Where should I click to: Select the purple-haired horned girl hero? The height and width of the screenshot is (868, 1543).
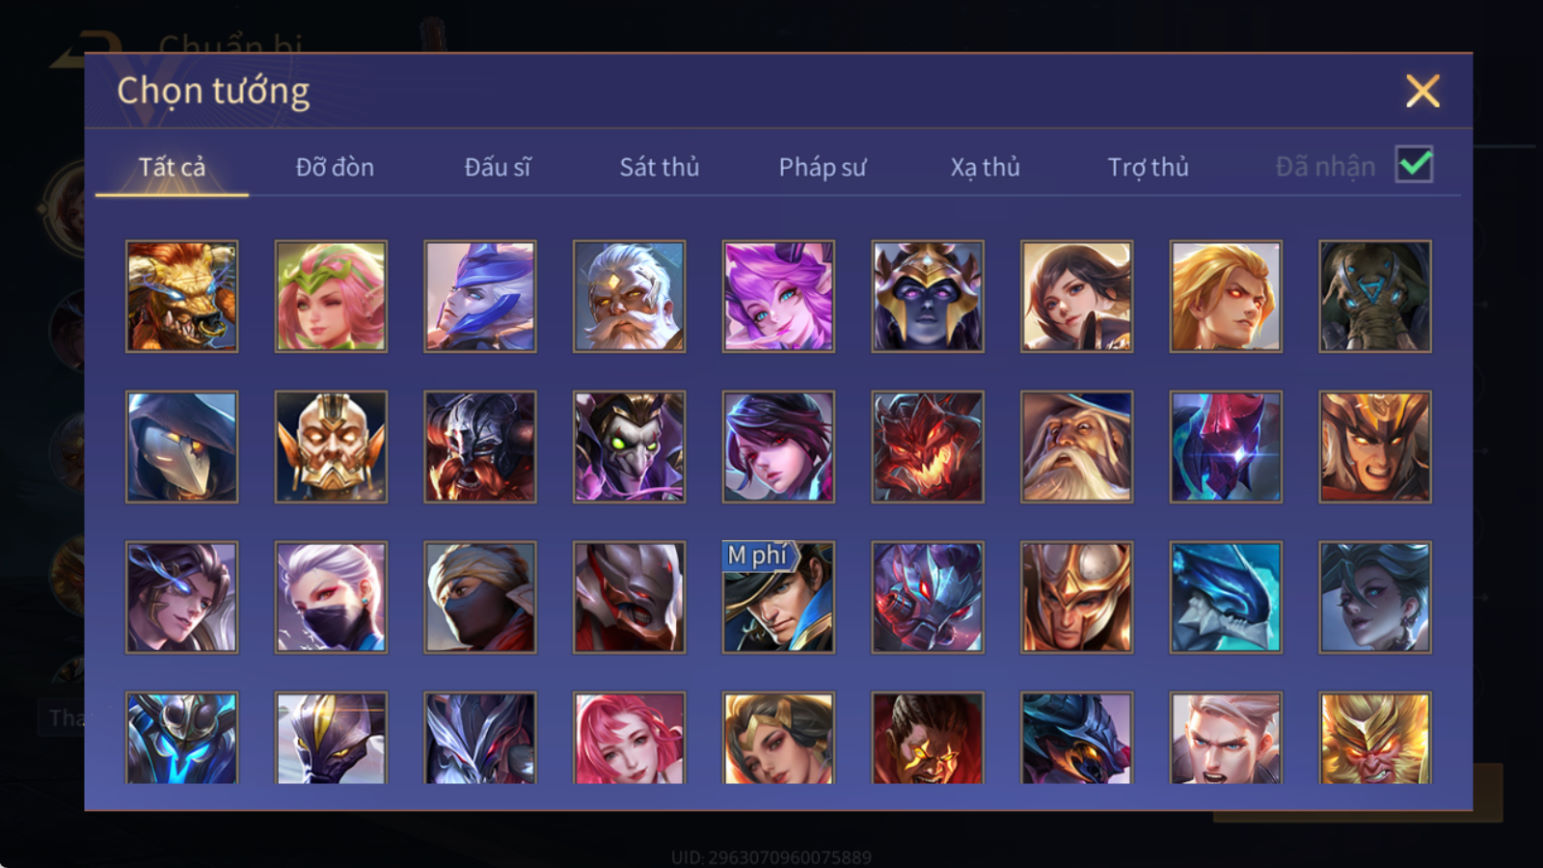coord(778,296)
